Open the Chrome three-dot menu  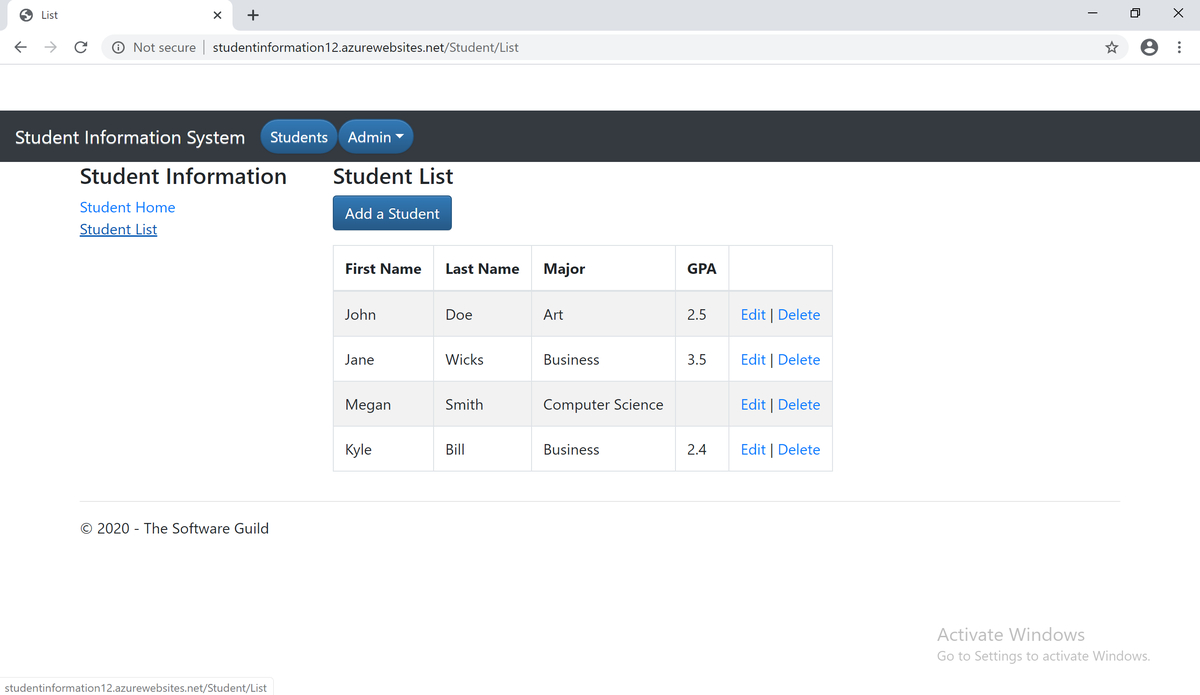[x=1180, y=47]
